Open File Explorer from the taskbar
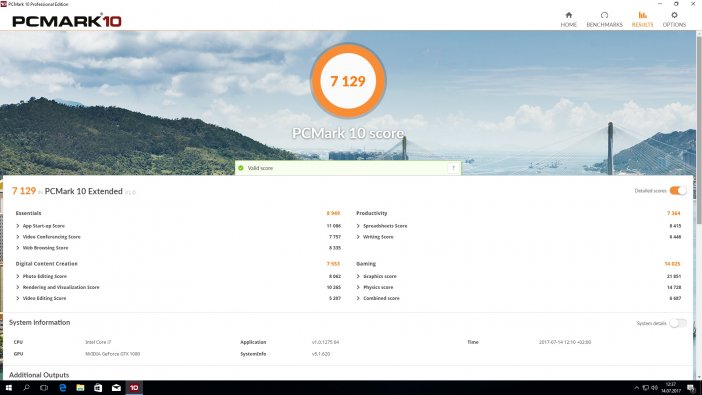The width and height of the screenshot is (702, 395). pos(80,388)
